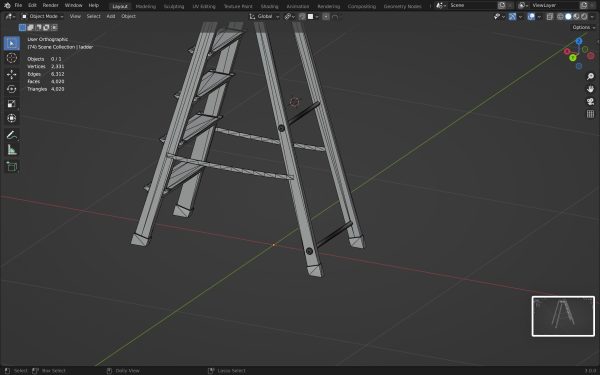600x375 pixels.
Task: Toggle proportional editing button
Action: [x=326, y=16]
